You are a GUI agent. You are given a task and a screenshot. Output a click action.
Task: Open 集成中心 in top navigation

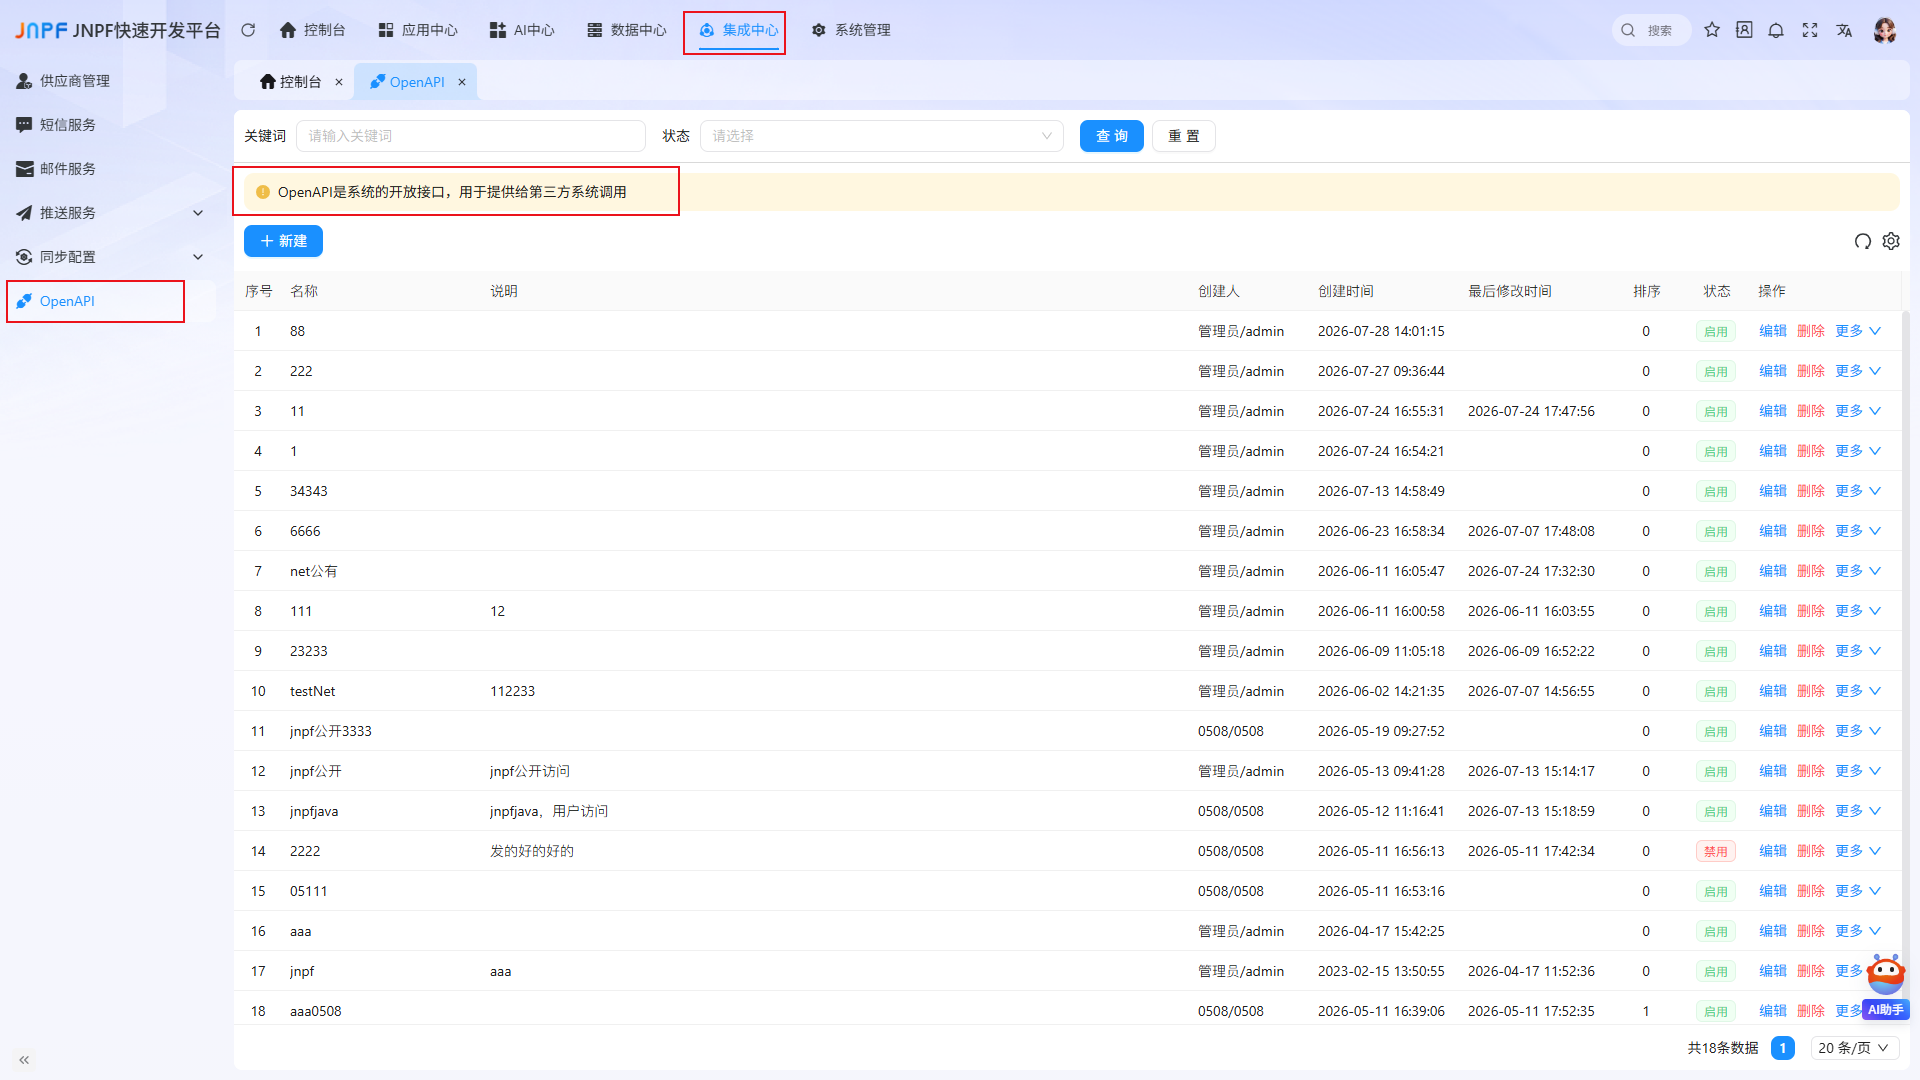738,30
